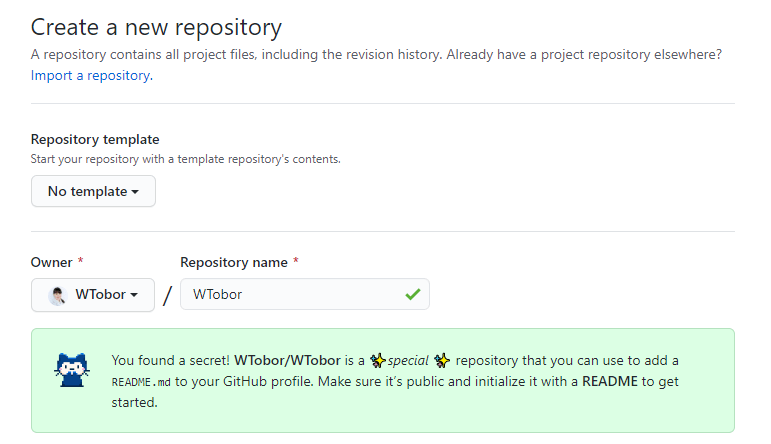Image resolution: width=771 pixels, height=444 pixels.
Task: Click the slash separator between owner and name
Action: [167, 295]
